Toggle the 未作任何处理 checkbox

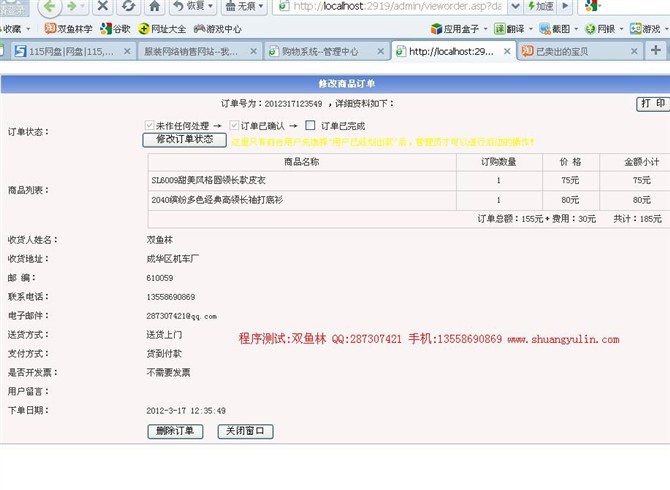[149, 125]
